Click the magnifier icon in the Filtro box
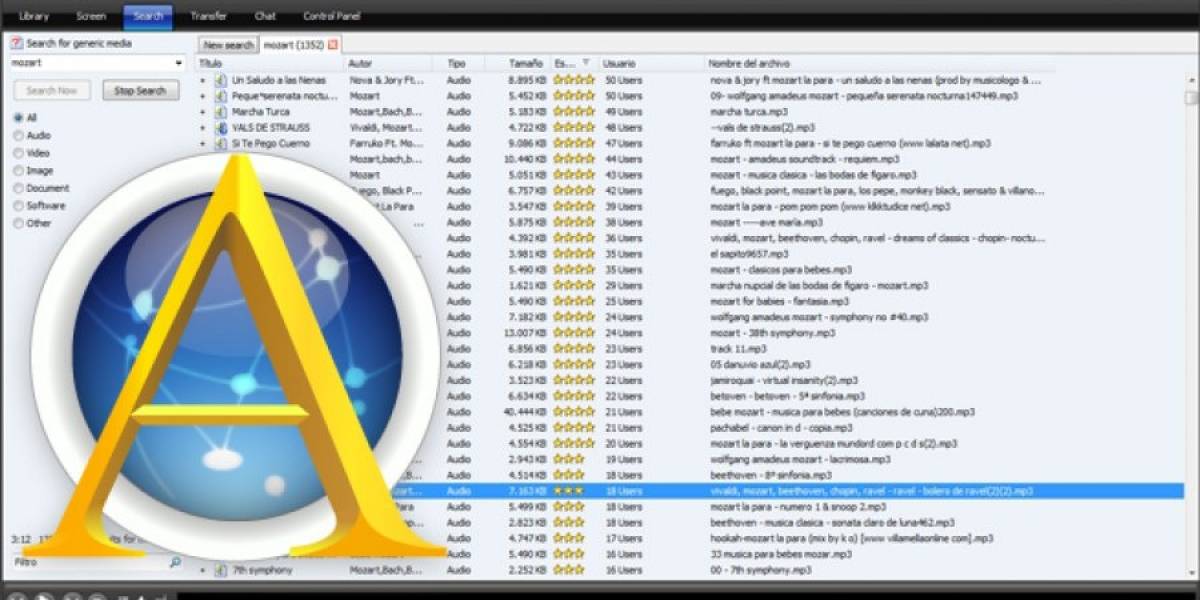This screenshot has width=1200, height=600. pos(174,563)
